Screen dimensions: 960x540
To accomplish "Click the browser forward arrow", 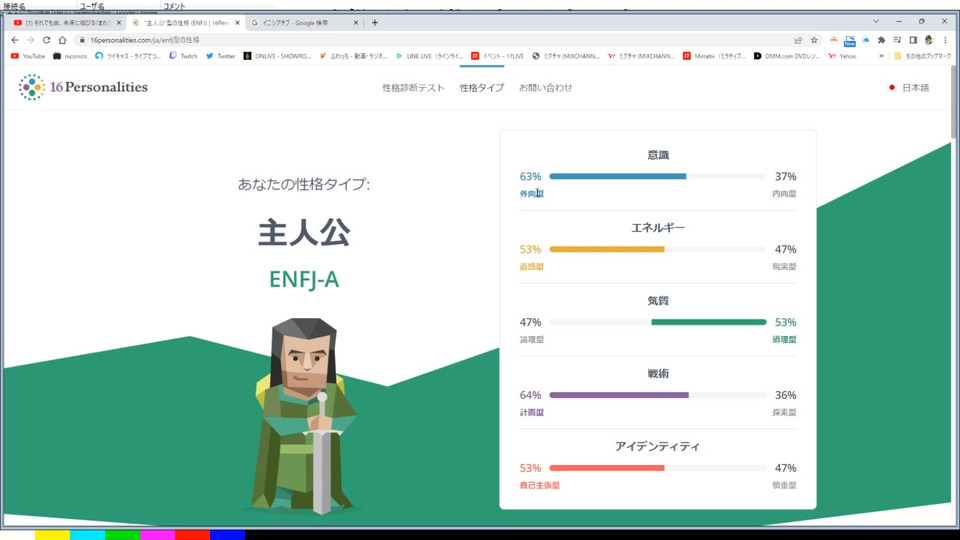I will (x=31, y=40).
